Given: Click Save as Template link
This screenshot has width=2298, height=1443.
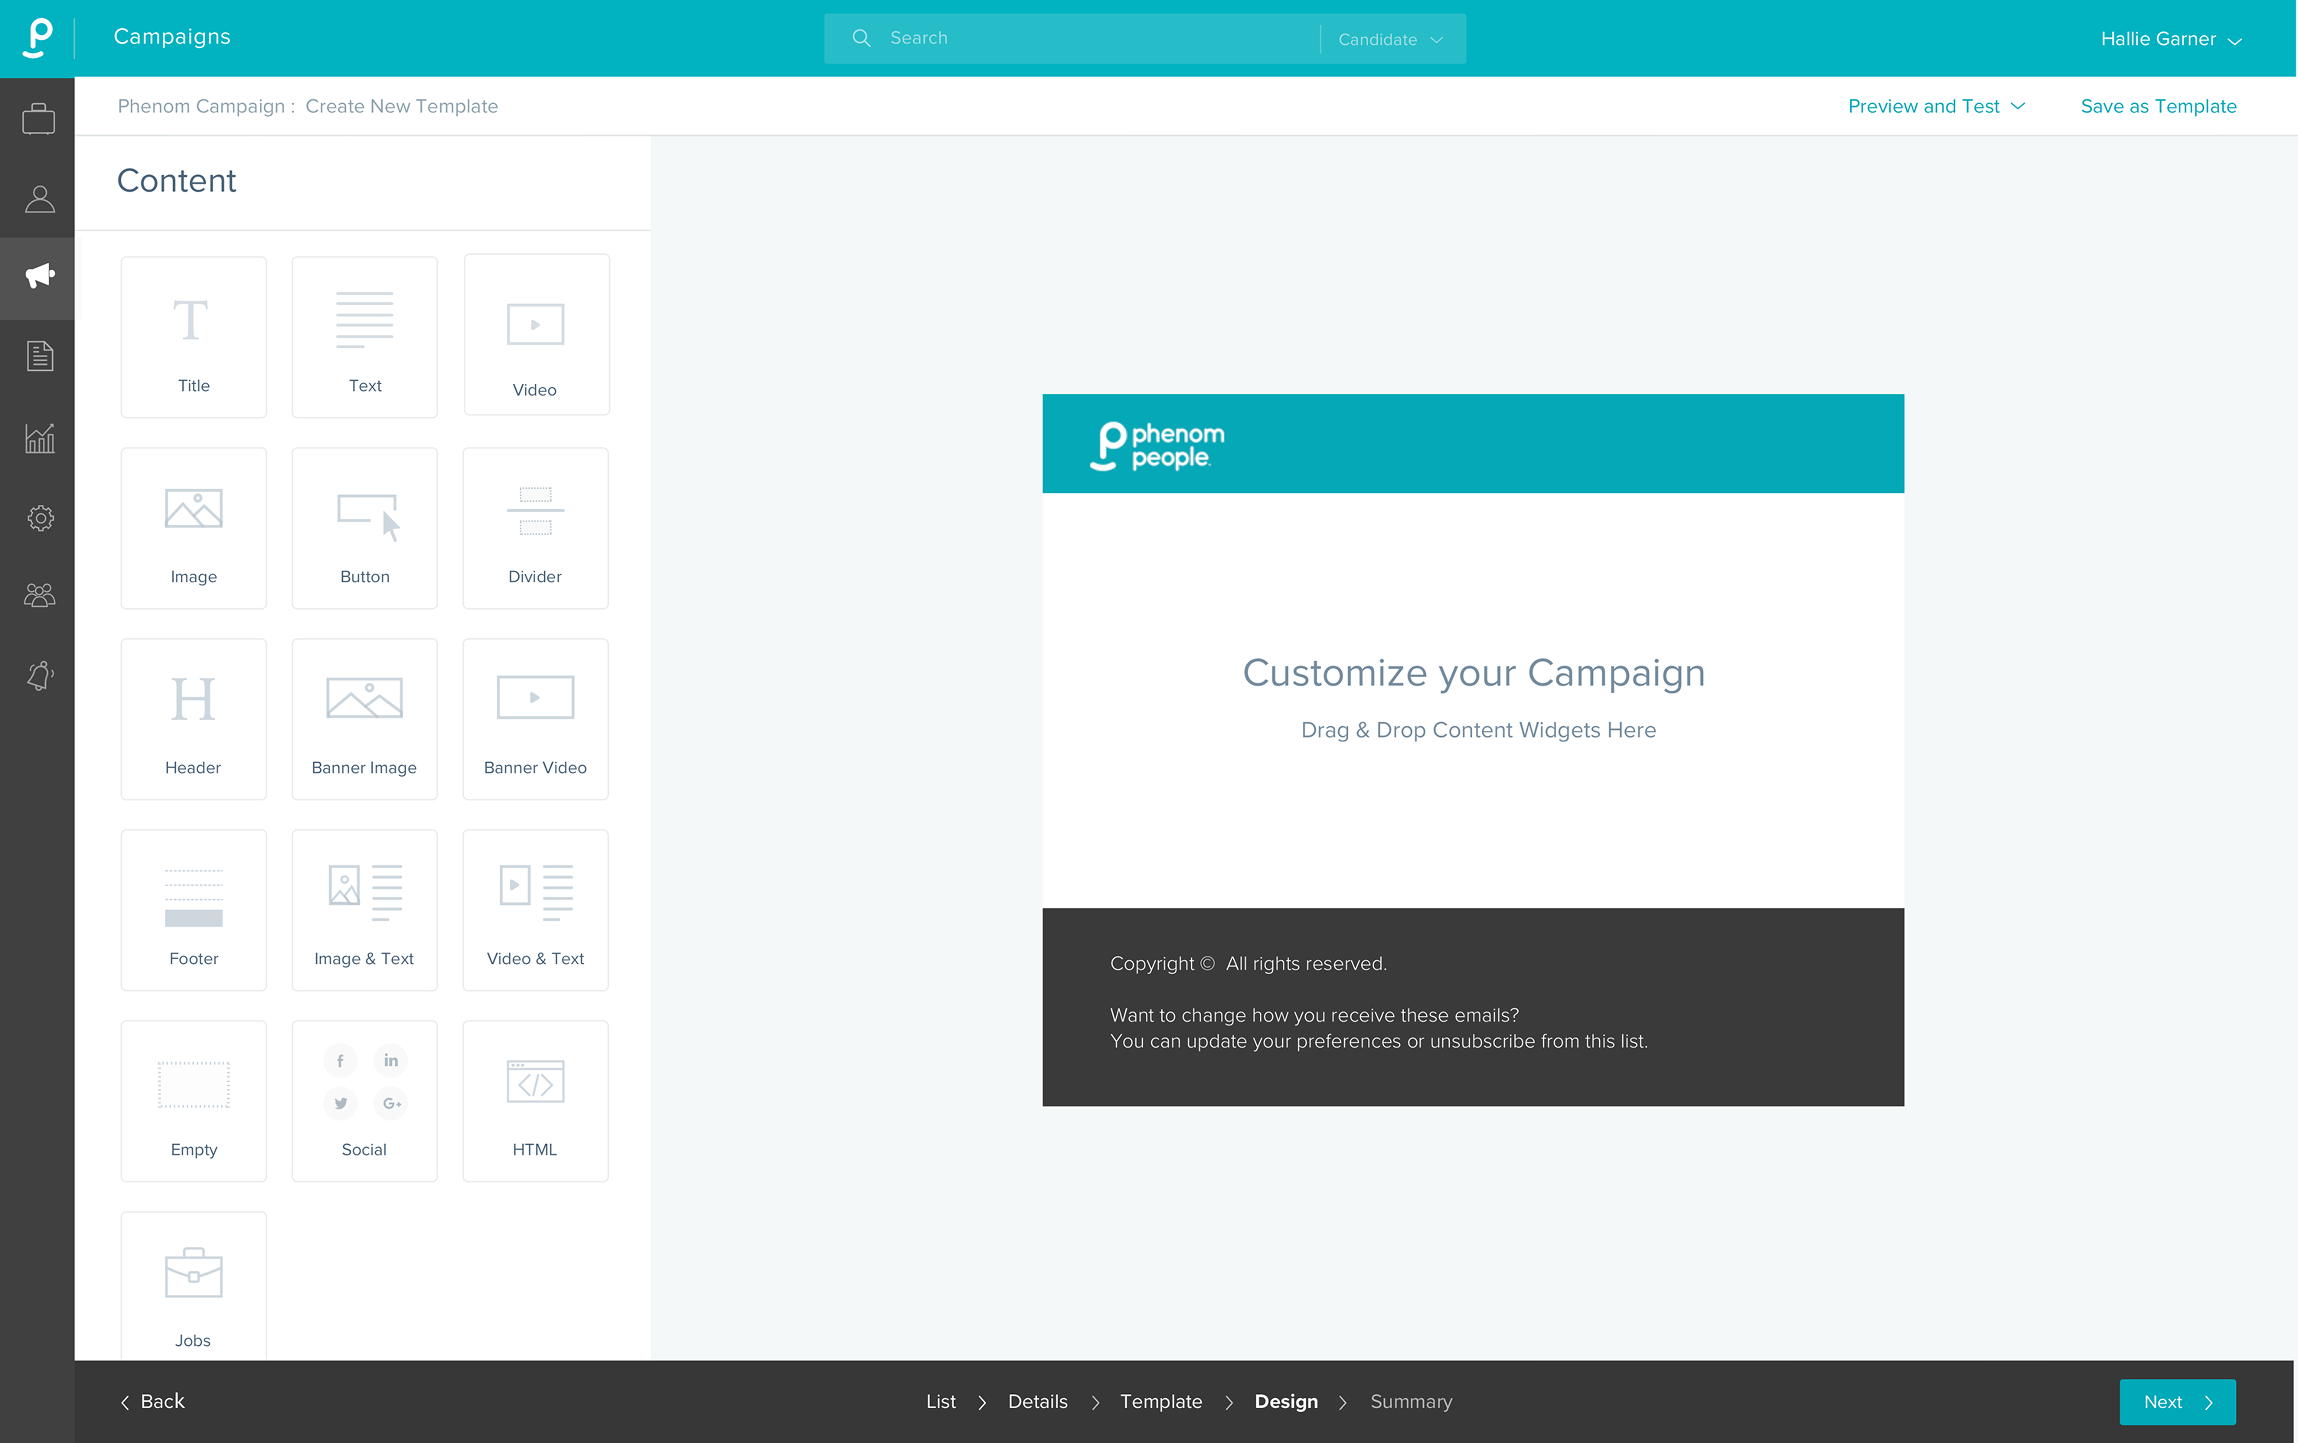Looking at the screenshot, I should pyautogui.click(x=2158, y=106).
